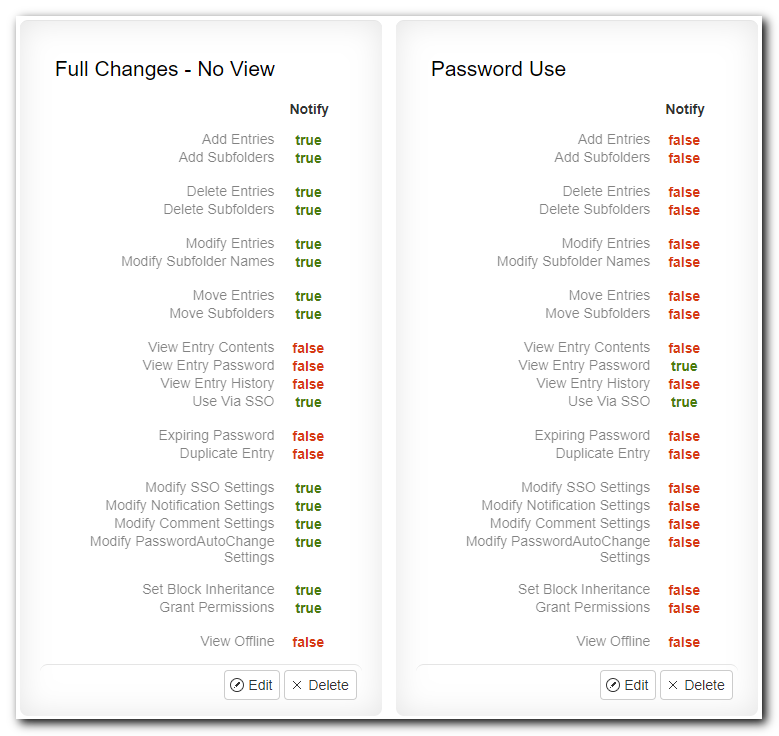Click Notify column header in Full Changes panel
The height and width of the screenshot is (736, 779).
pos(309,109)
